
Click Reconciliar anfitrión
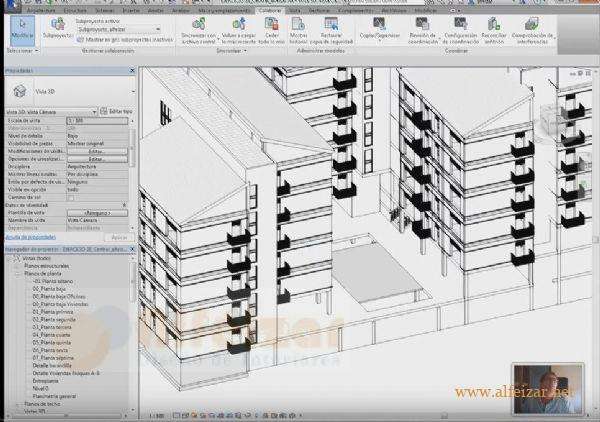tap(494, 31)
